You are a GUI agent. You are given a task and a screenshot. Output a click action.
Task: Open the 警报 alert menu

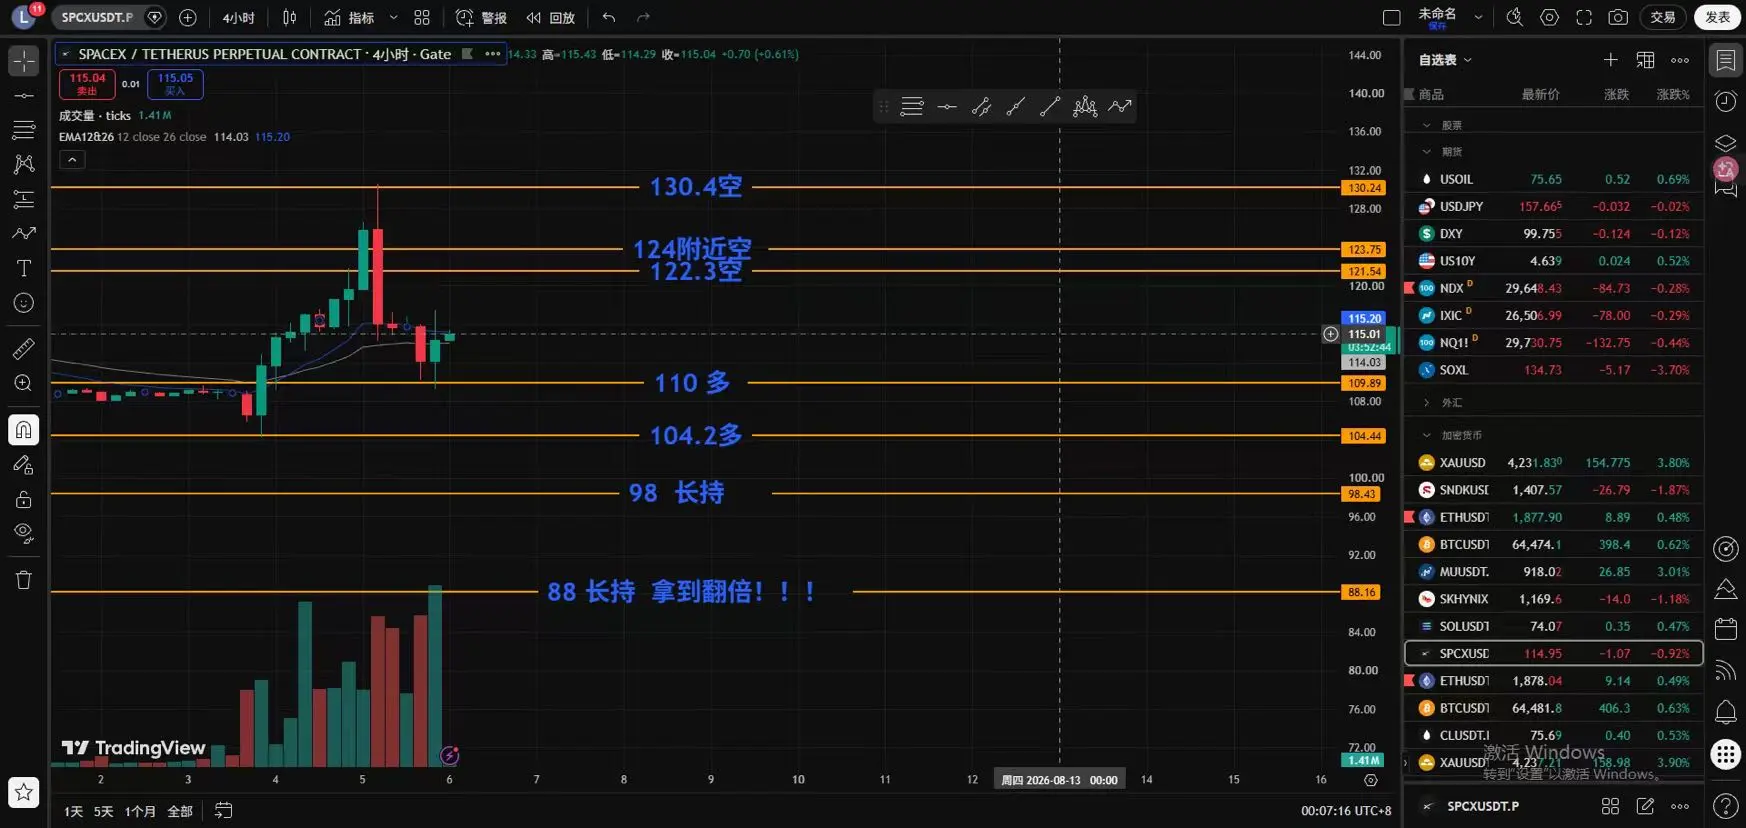[481, 17]
